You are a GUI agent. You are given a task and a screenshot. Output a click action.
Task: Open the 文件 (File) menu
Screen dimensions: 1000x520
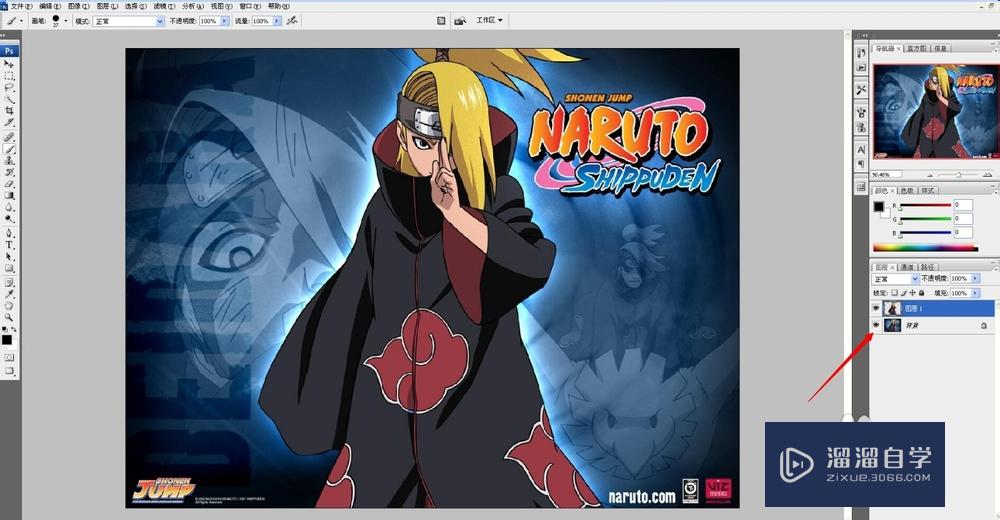pyautogui.click(x=21, y=6)
